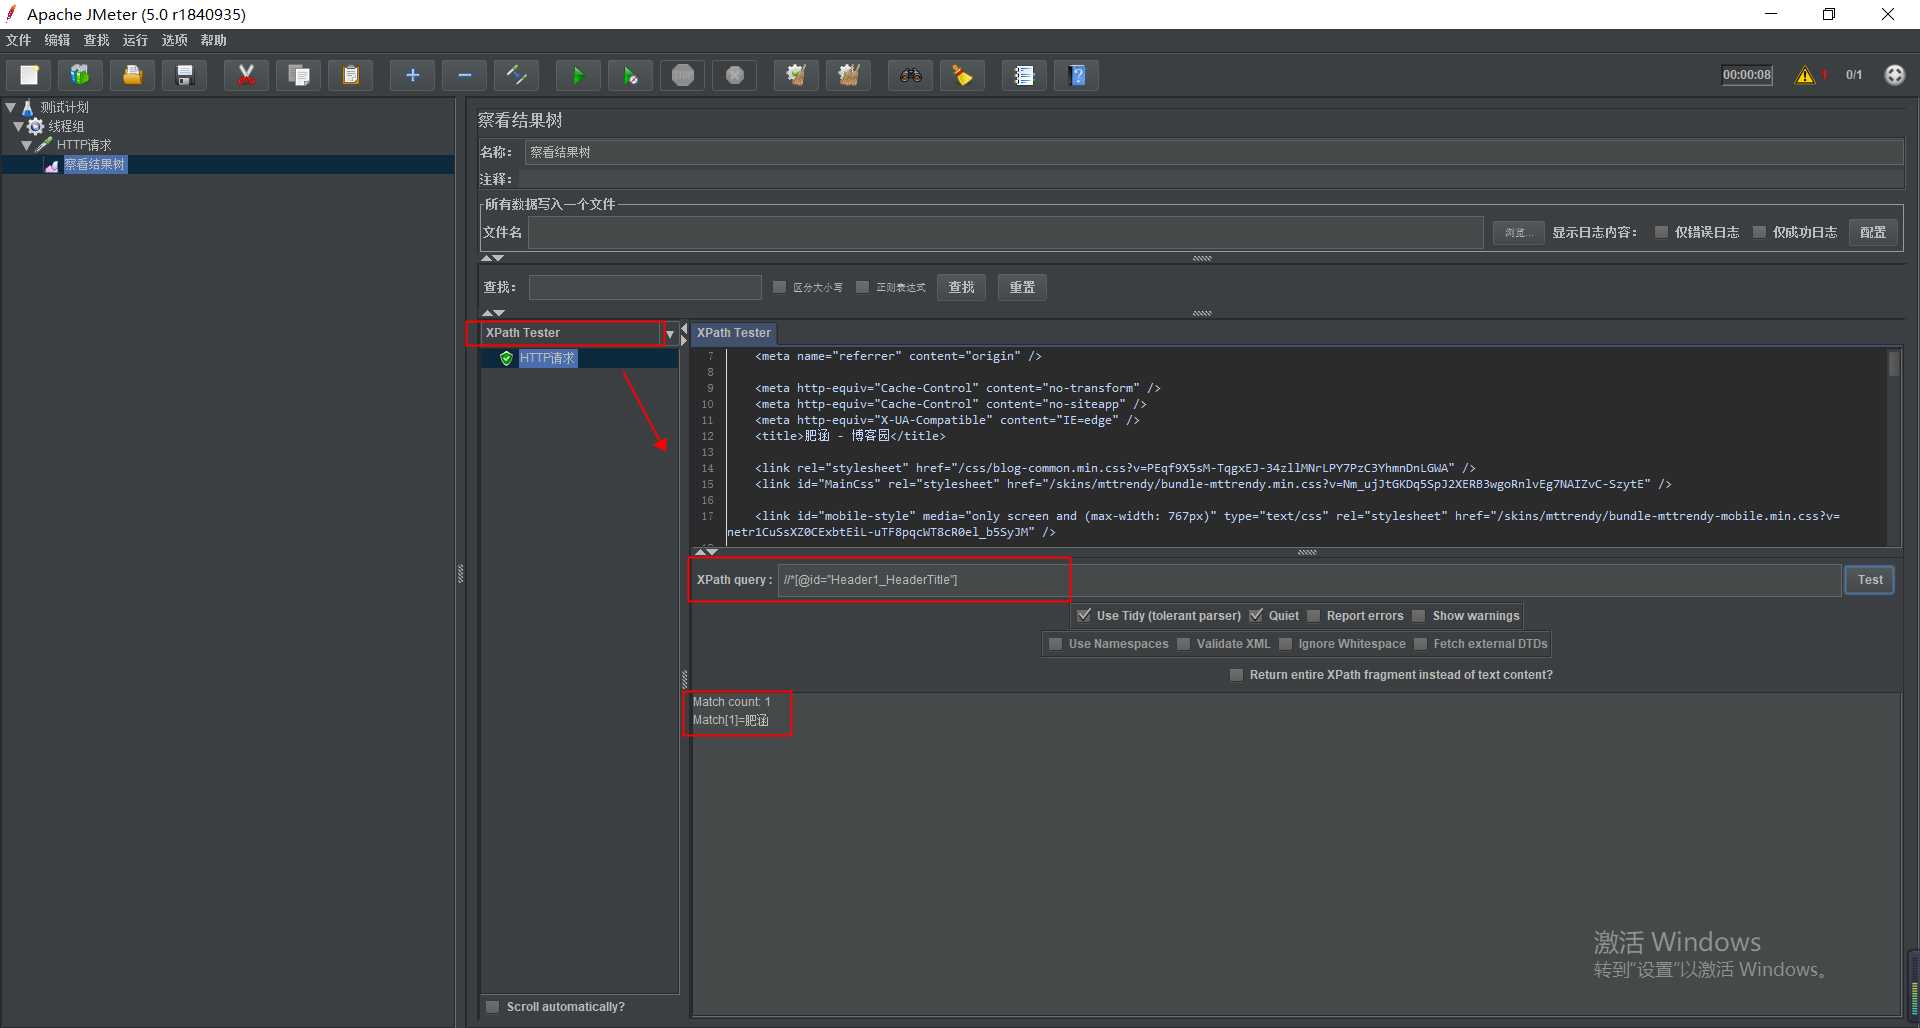The width and height of the screenshot is (1920, 1028).
Task: Click the warning triangle log icon
Action: coord(1805,75)
